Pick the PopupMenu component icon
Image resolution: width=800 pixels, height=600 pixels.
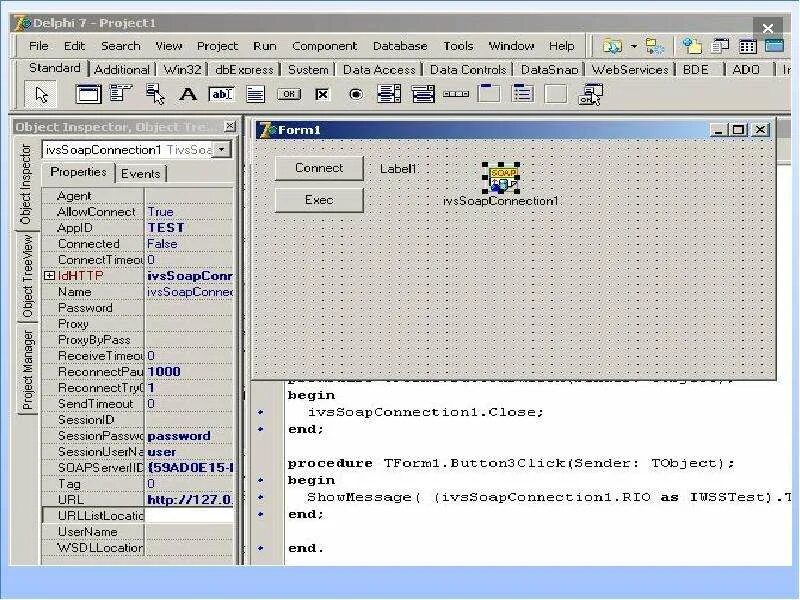[x=155, y=94]
